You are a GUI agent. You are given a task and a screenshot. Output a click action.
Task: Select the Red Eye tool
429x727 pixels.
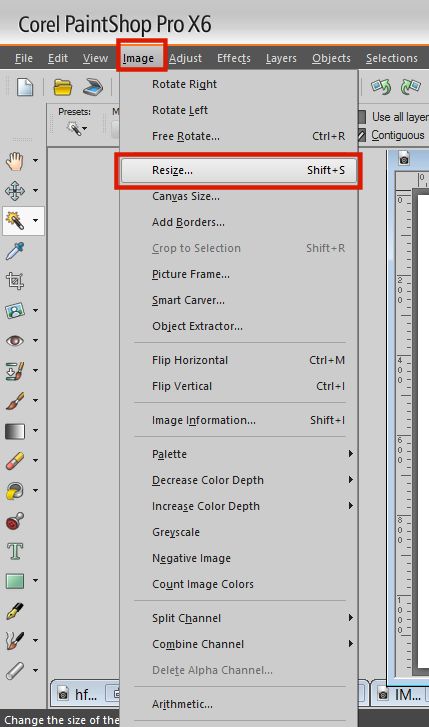[x=15, y=341]
